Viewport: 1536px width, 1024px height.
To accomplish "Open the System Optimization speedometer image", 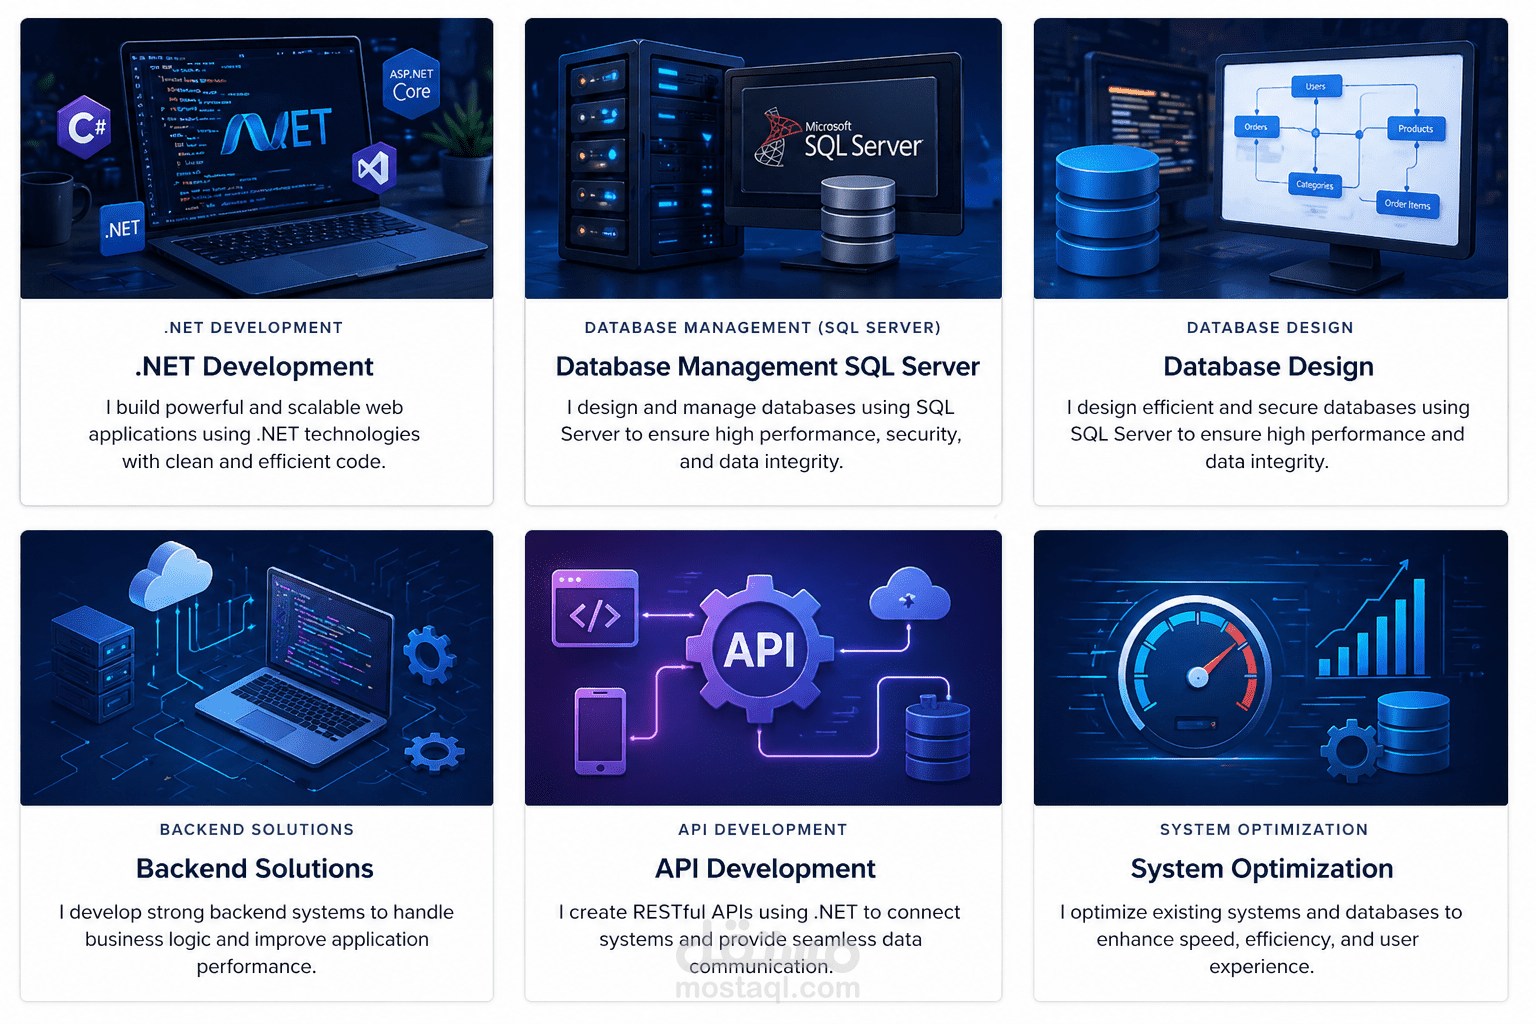I will pyautogui.click(x=1270, y=668).
